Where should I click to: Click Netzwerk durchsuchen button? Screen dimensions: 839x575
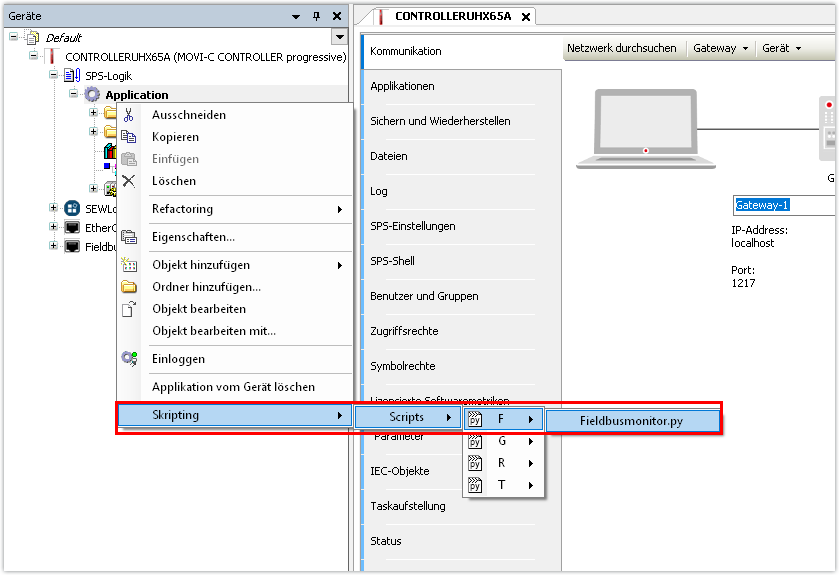tap(621, 48)
